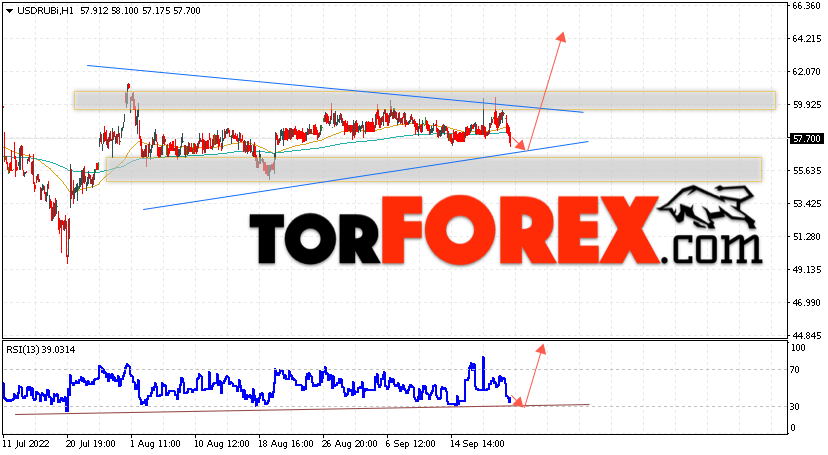Select the RSI 100 level label
The image size is (828, 455).
798,348
